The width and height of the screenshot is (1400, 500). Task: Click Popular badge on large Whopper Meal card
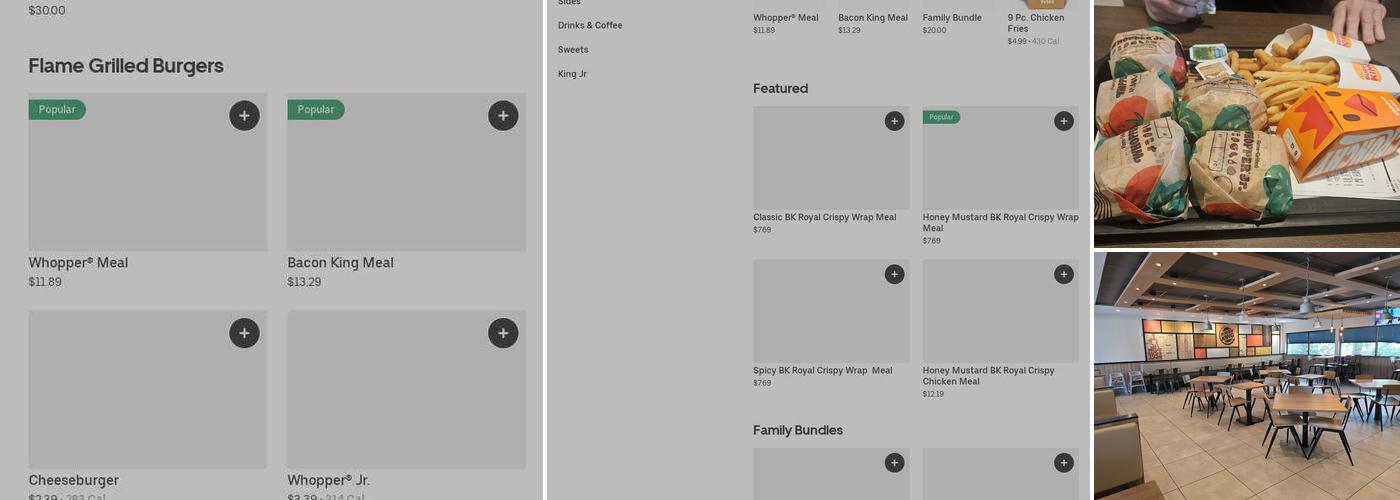(x=57, y=110)
